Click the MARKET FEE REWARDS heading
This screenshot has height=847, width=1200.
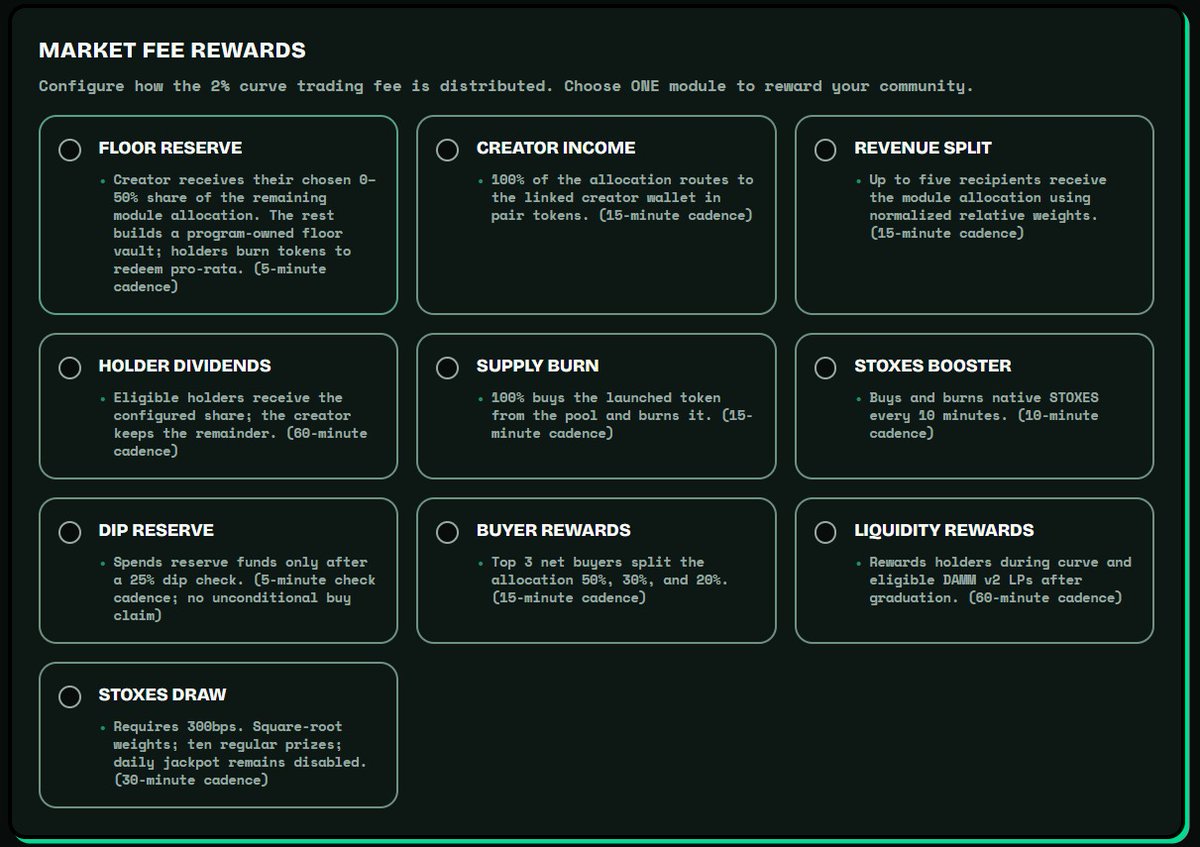click(x=172, y=50)
